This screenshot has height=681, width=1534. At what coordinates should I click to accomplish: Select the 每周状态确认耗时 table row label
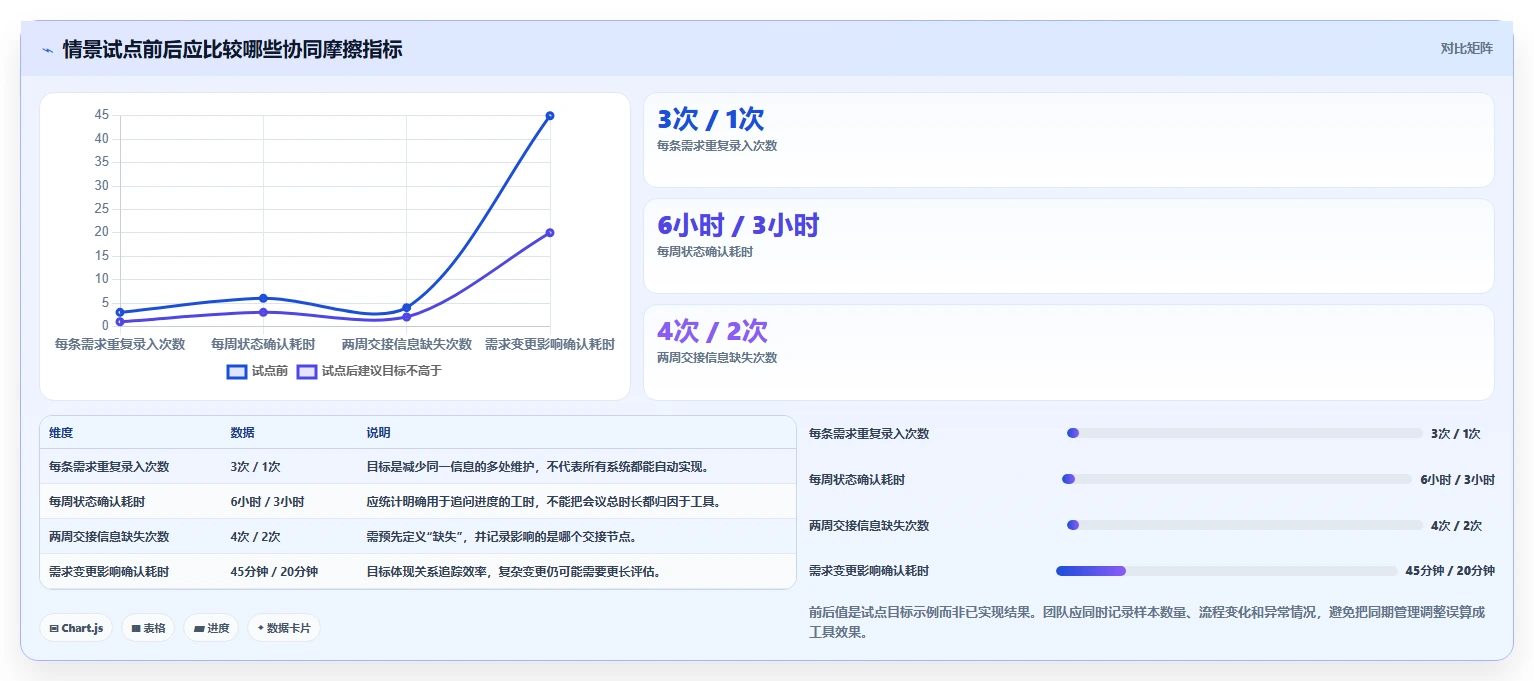[97, 502]
